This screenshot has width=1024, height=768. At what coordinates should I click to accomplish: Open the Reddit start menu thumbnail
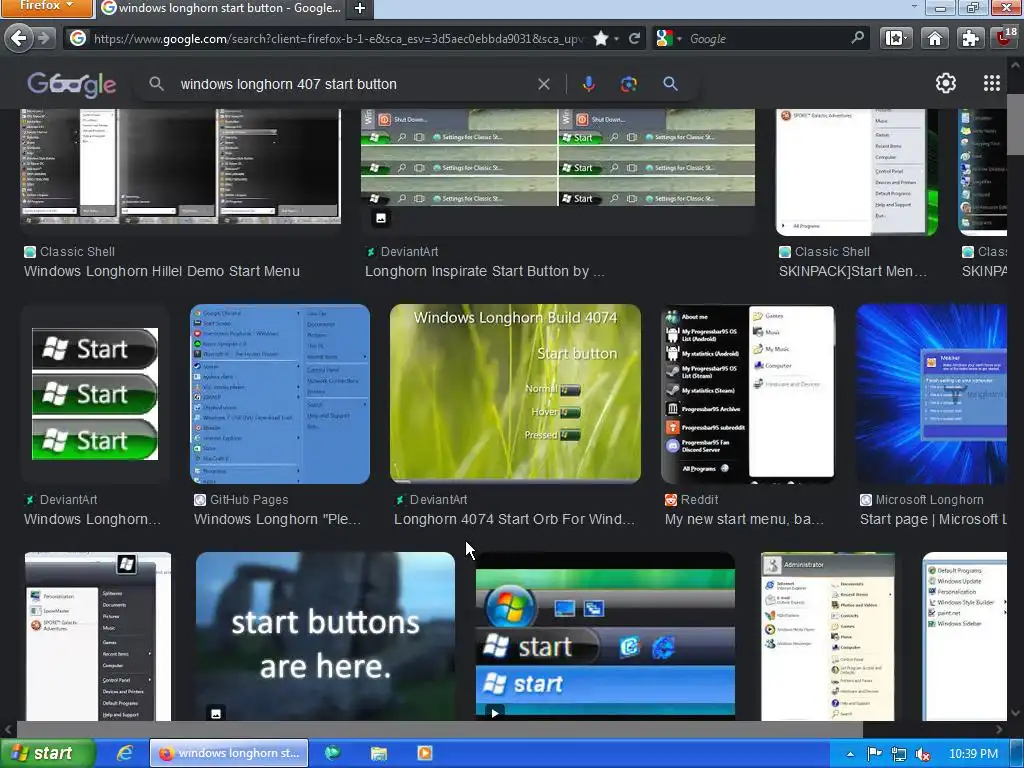pyautogui.click(x=748, y=393)
